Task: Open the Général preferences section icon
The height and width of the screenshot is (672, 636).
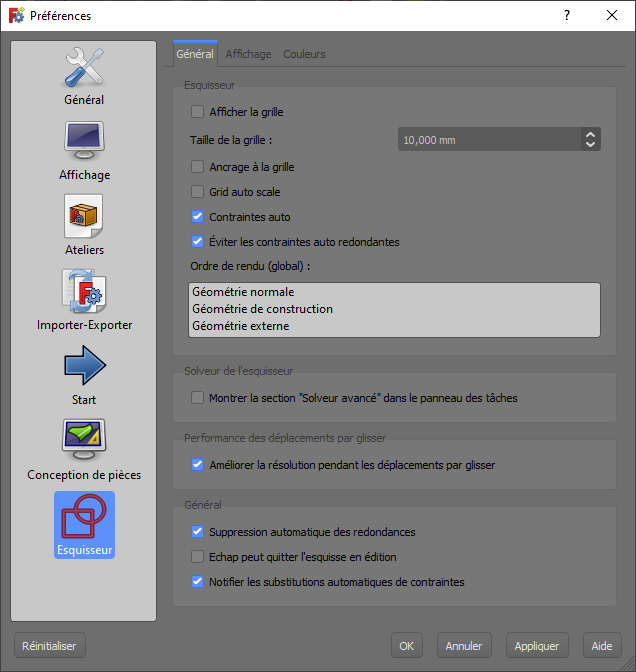Action: tap(84, 68)
